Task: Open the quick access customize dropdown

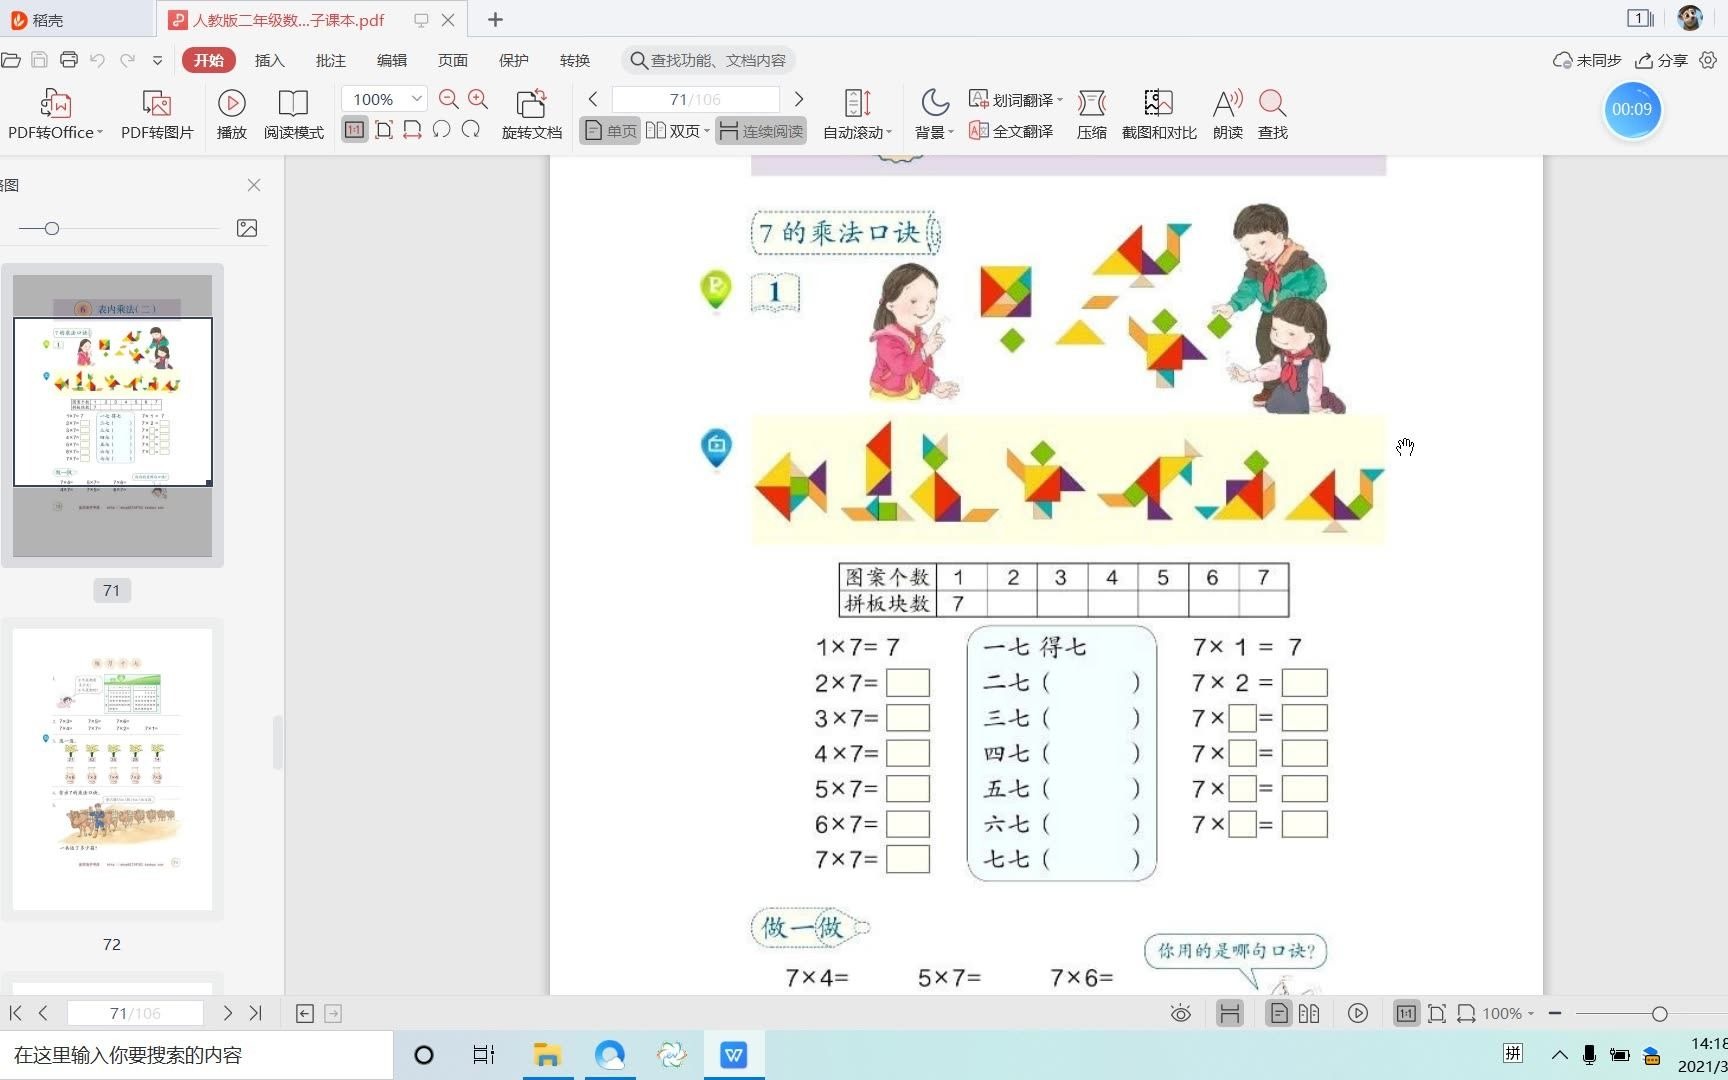Action: 157,60
